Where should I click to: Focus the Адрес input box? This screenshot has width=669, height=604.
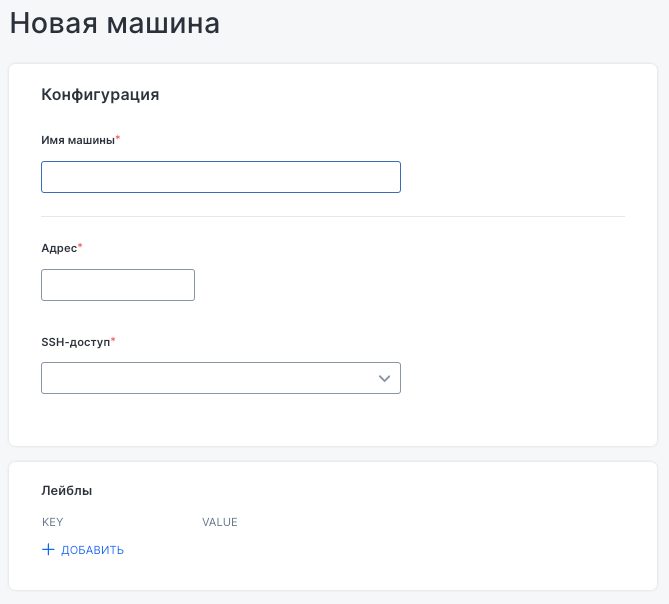(117, 285)
